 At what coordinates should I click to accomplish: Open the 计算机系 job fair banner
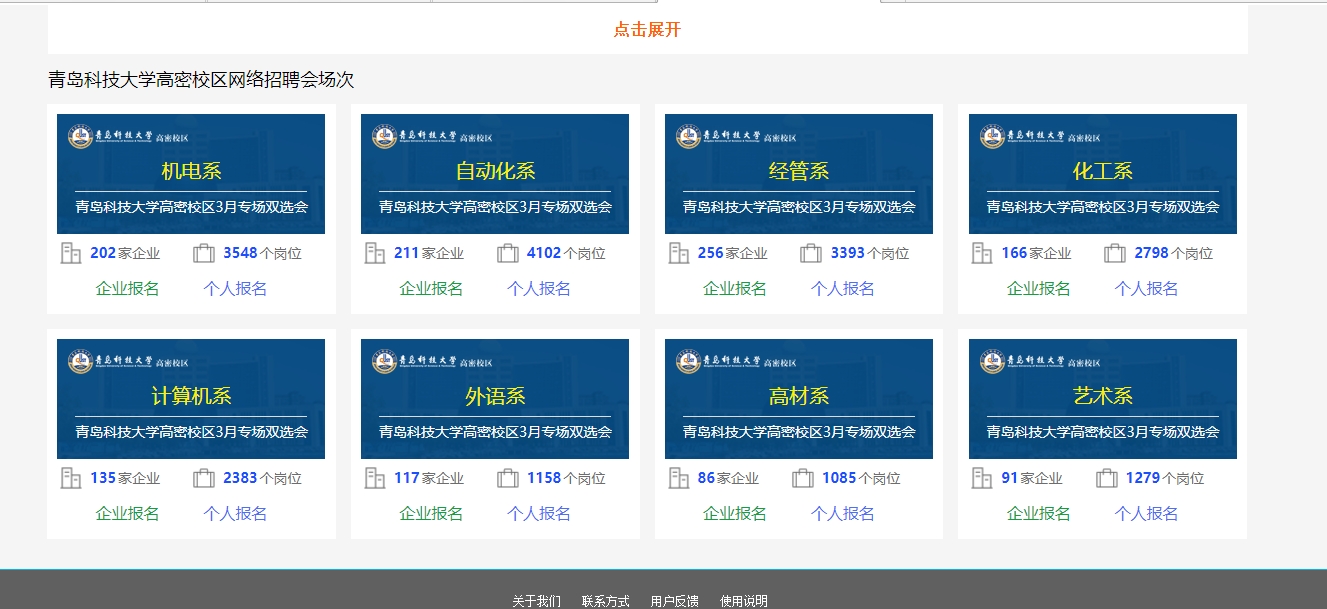pos(191,399)
